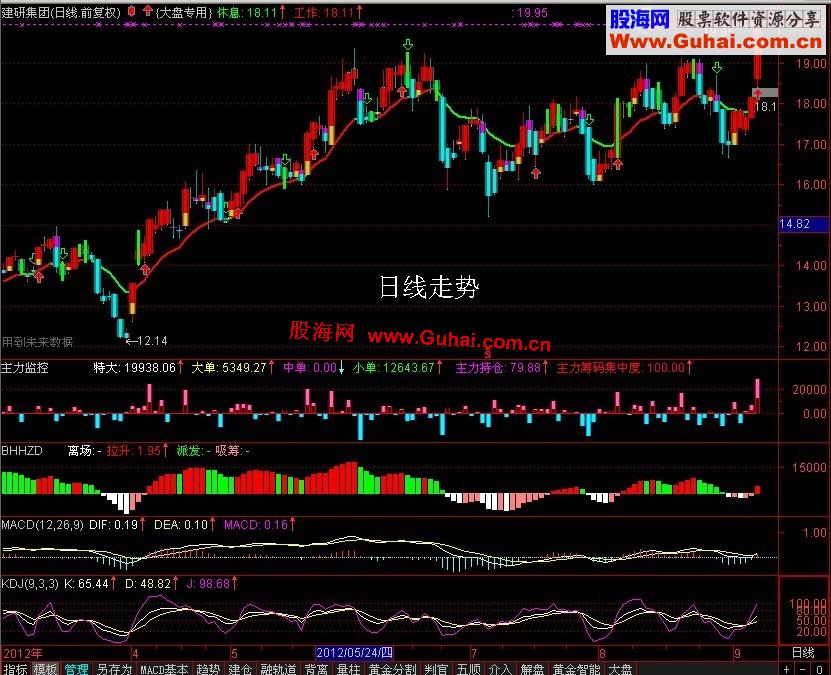Click the 日线 period selector

pos(803,653)
